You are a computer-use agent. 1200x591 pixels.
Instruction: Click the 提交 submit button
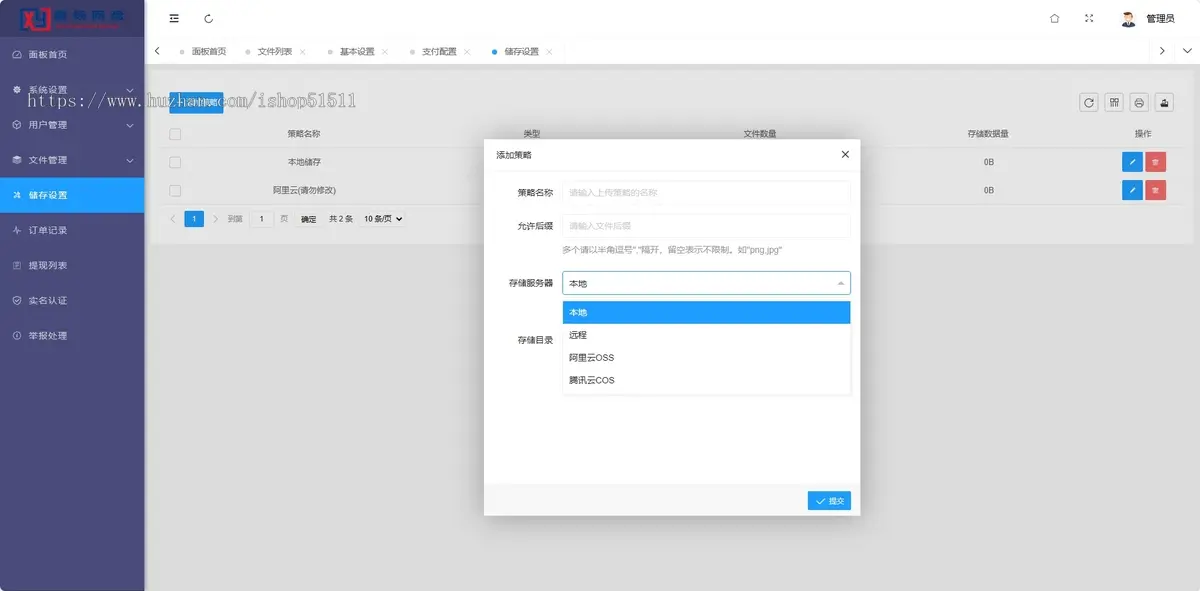(829, 500)
